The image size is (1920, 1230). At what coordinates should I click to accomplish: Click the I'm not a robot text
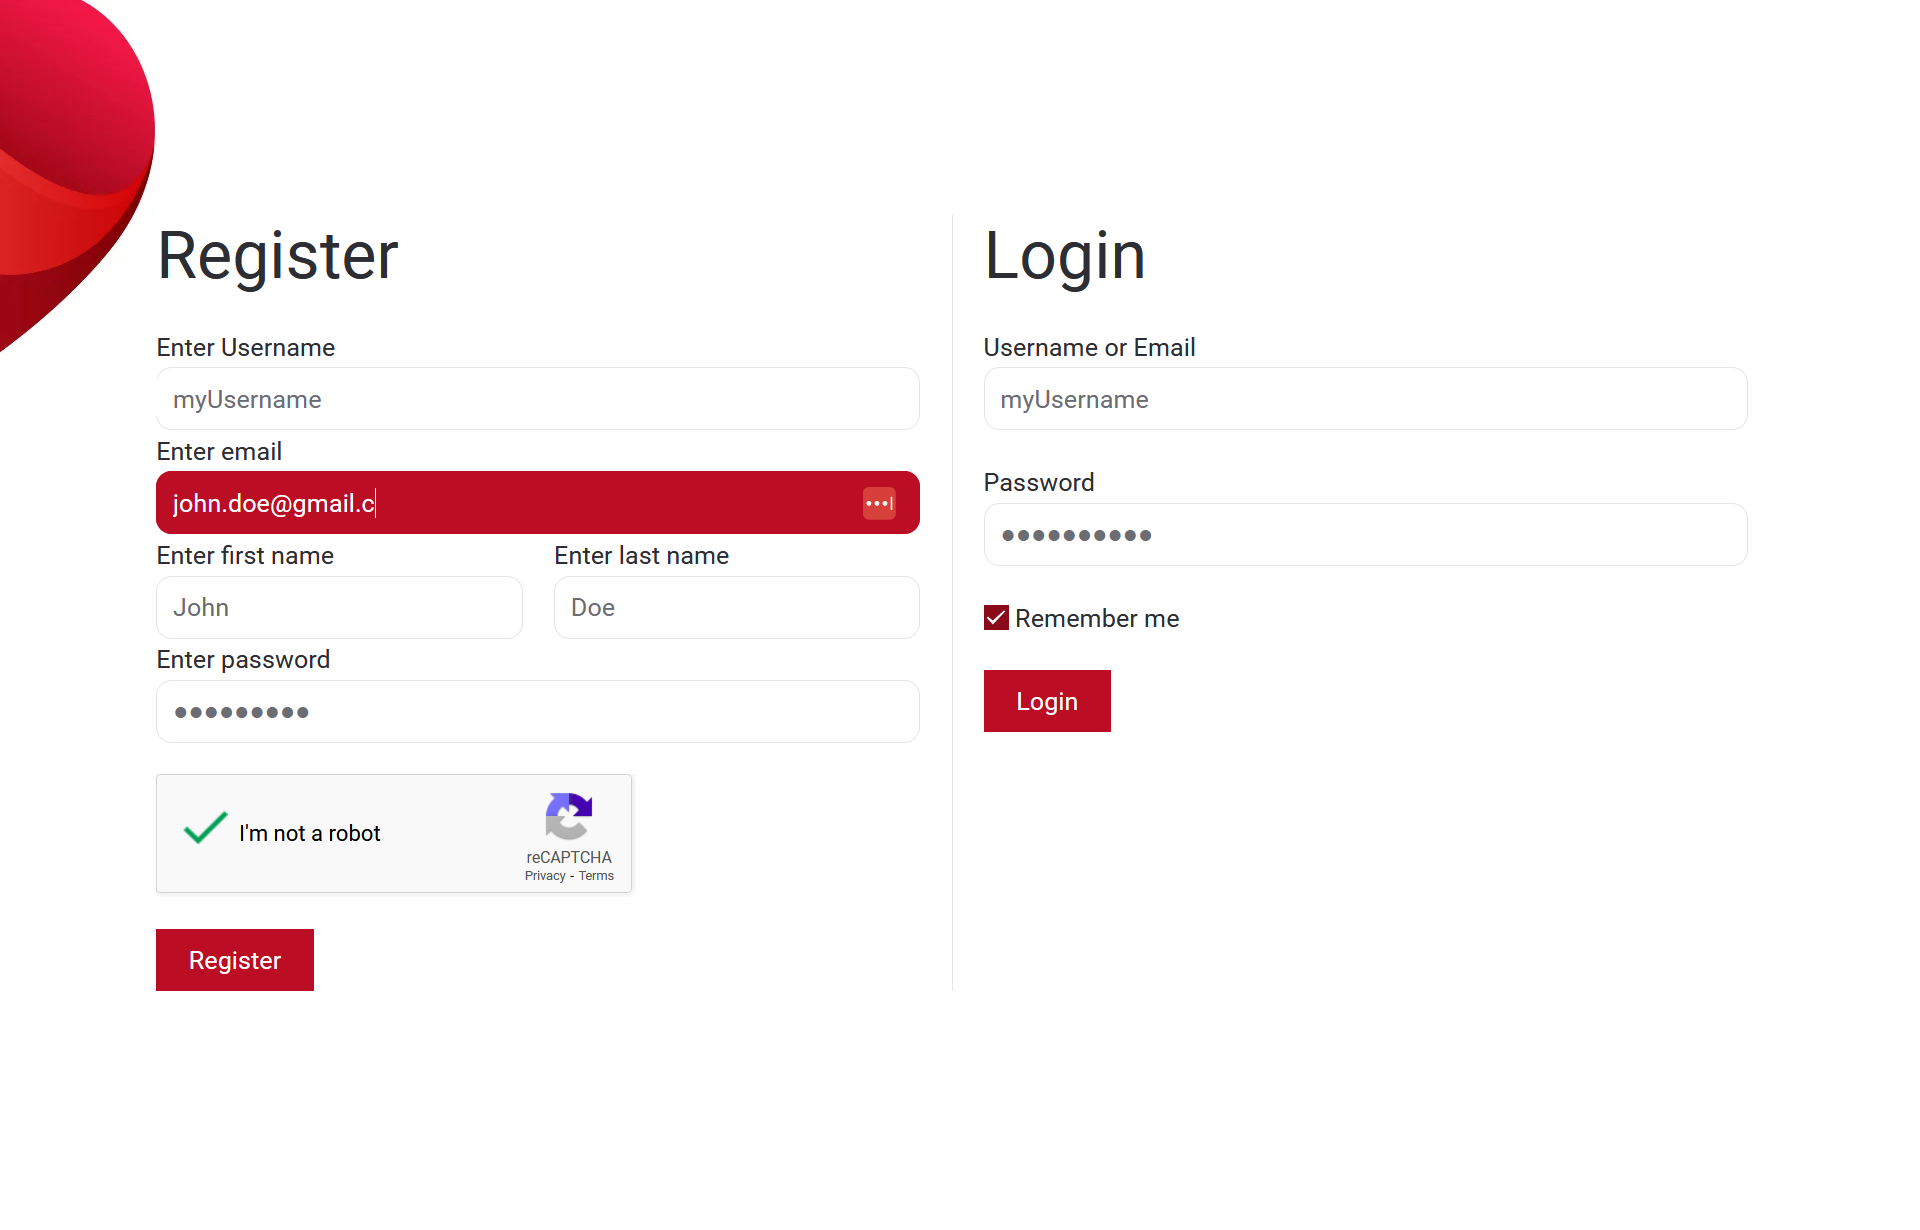coord(310,833)
